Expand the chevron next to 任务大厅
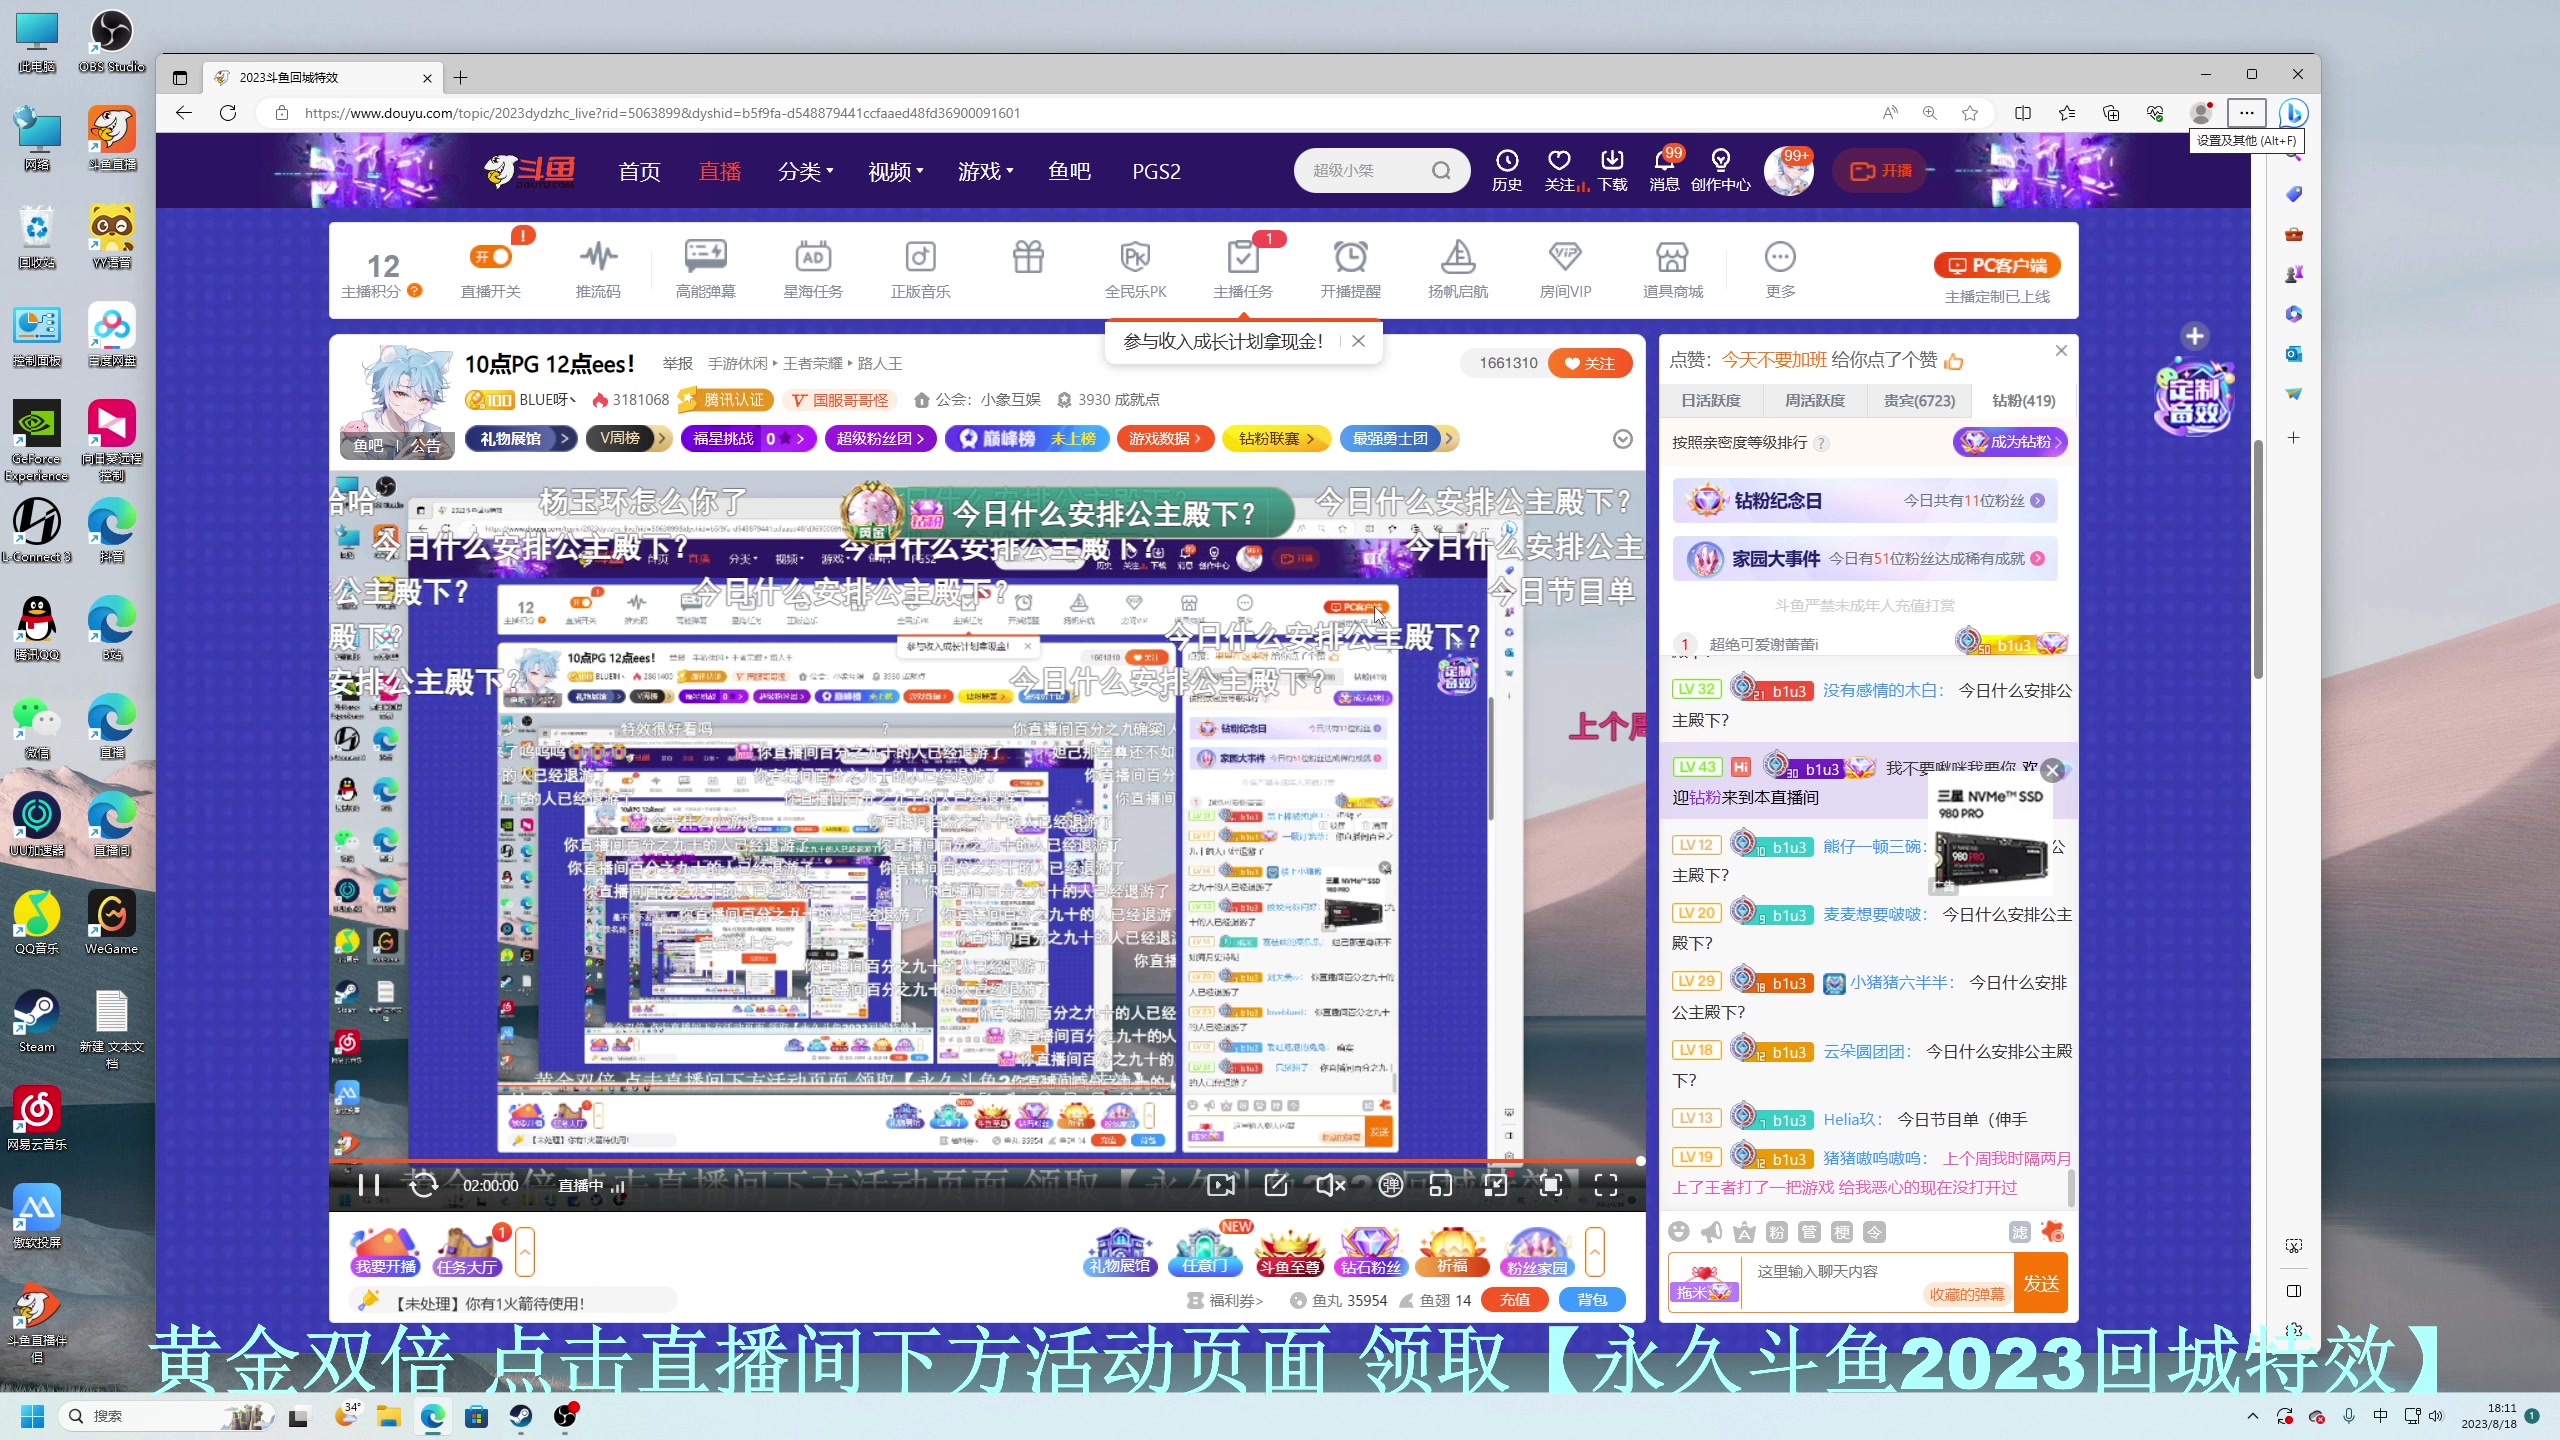The width and height of the screenshot is (2560, 1440). (x=525, y=1251)
